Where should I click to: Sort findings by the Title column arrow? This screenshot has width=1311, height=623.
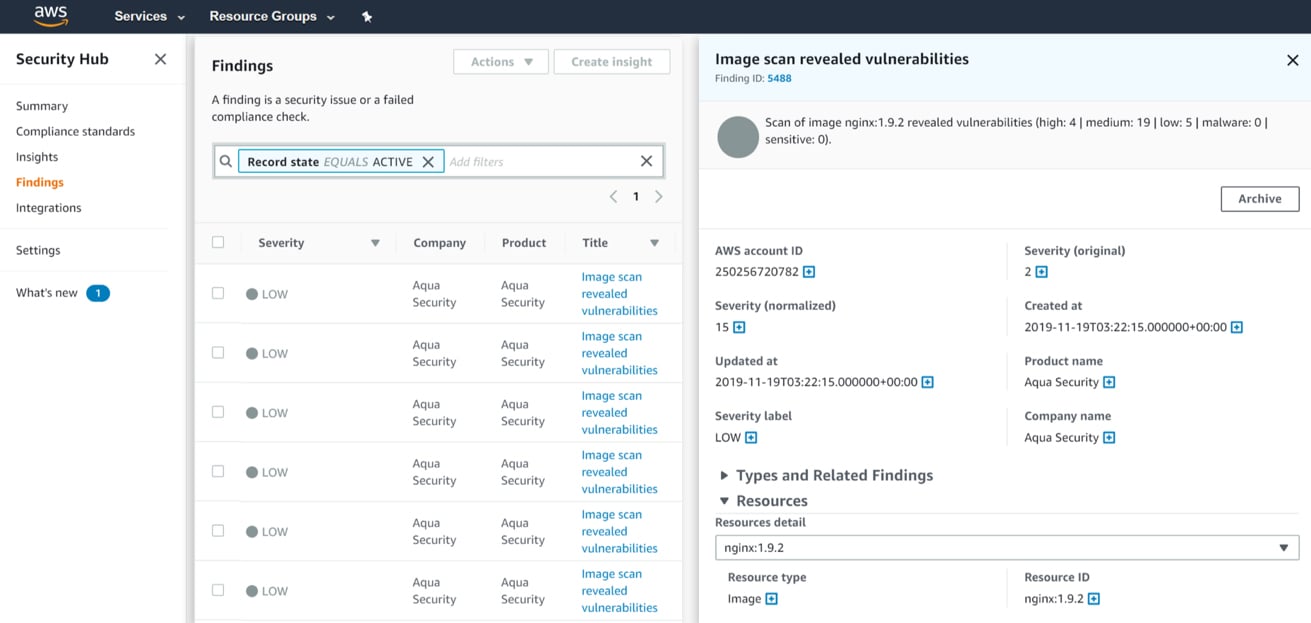654,243
